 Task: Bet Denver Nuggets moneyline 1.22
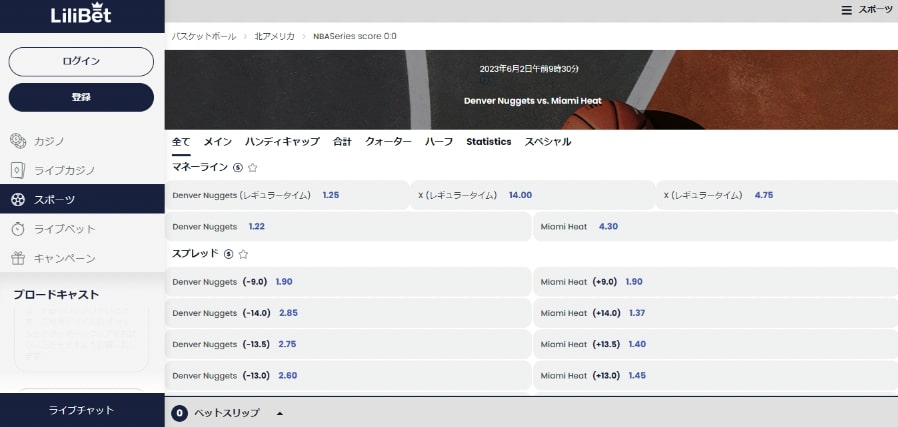[x=348, y=227]
